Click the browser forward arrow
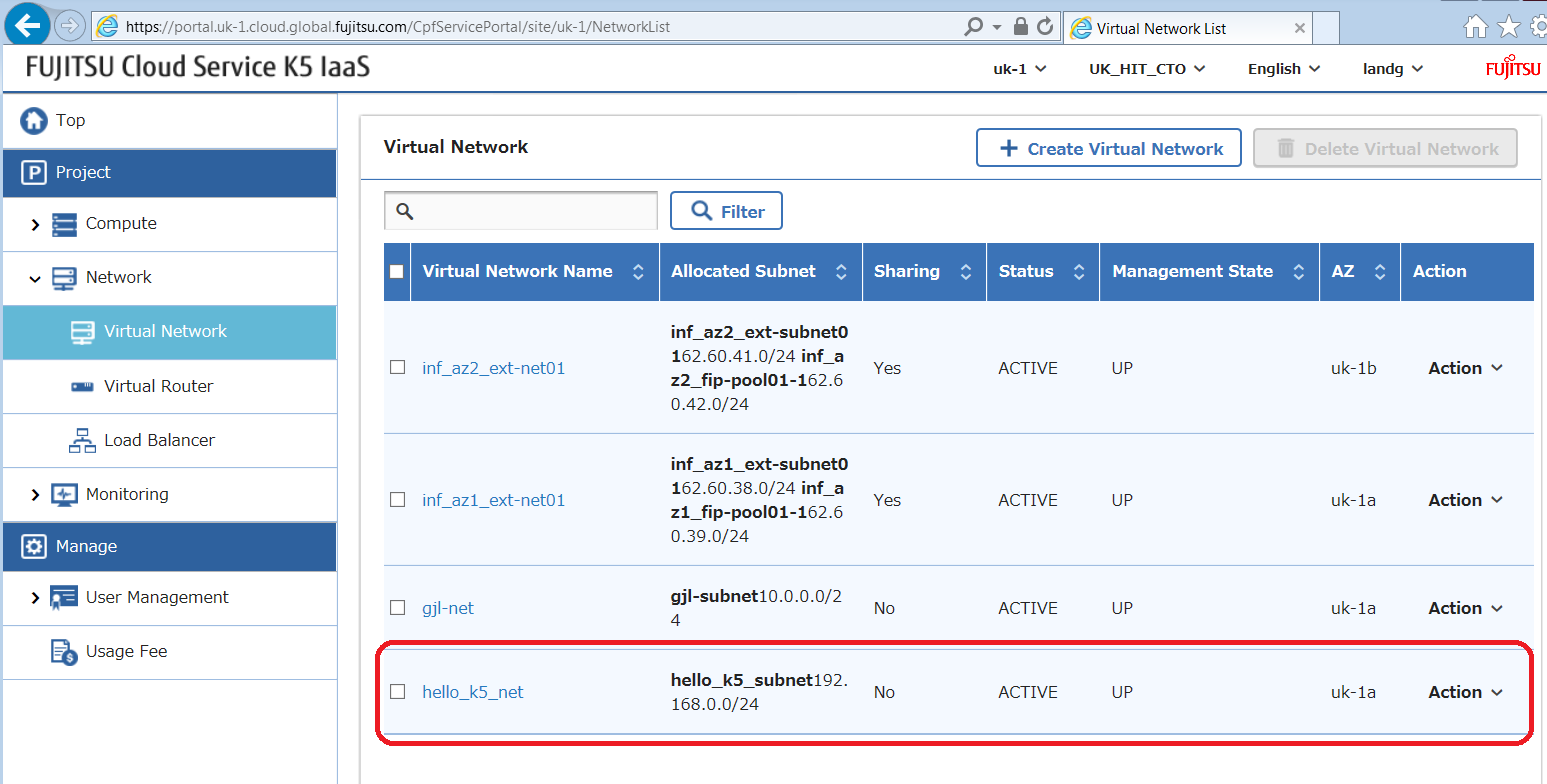 tap(69, 26)
